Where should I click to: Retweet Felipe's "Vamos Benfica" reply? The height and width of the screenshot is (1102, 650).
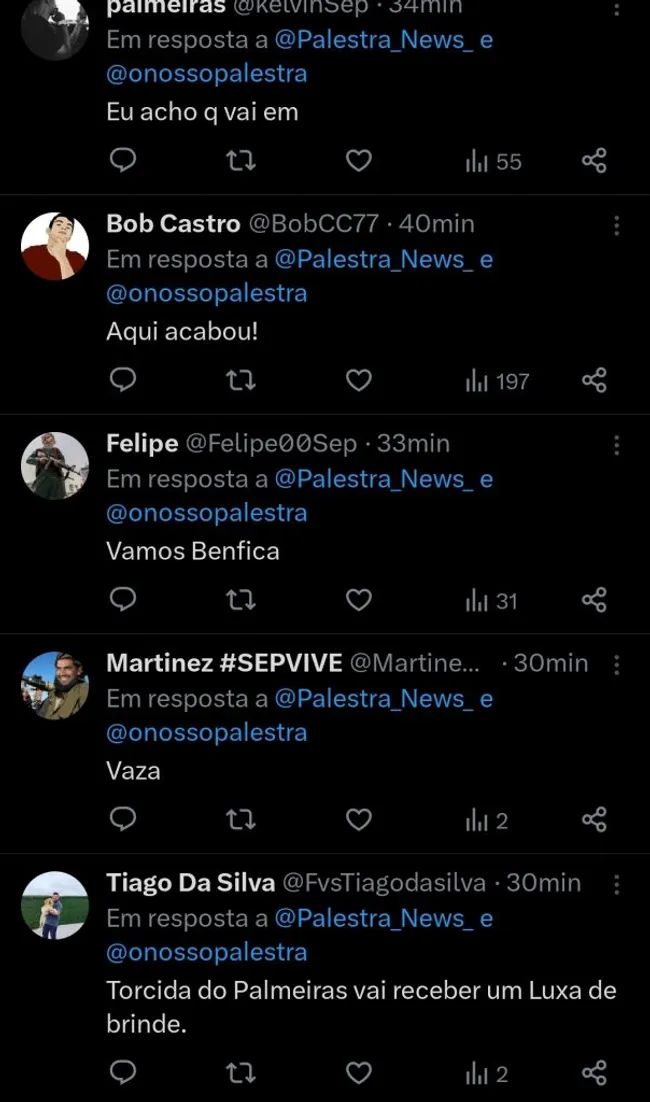(x=240, y=600)
